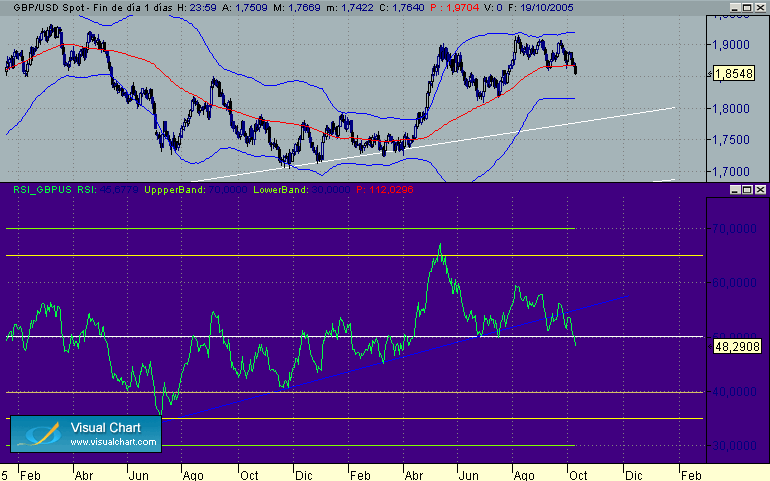
Task: Click the 1,8000 price axis label
Action: click(731, 109)
